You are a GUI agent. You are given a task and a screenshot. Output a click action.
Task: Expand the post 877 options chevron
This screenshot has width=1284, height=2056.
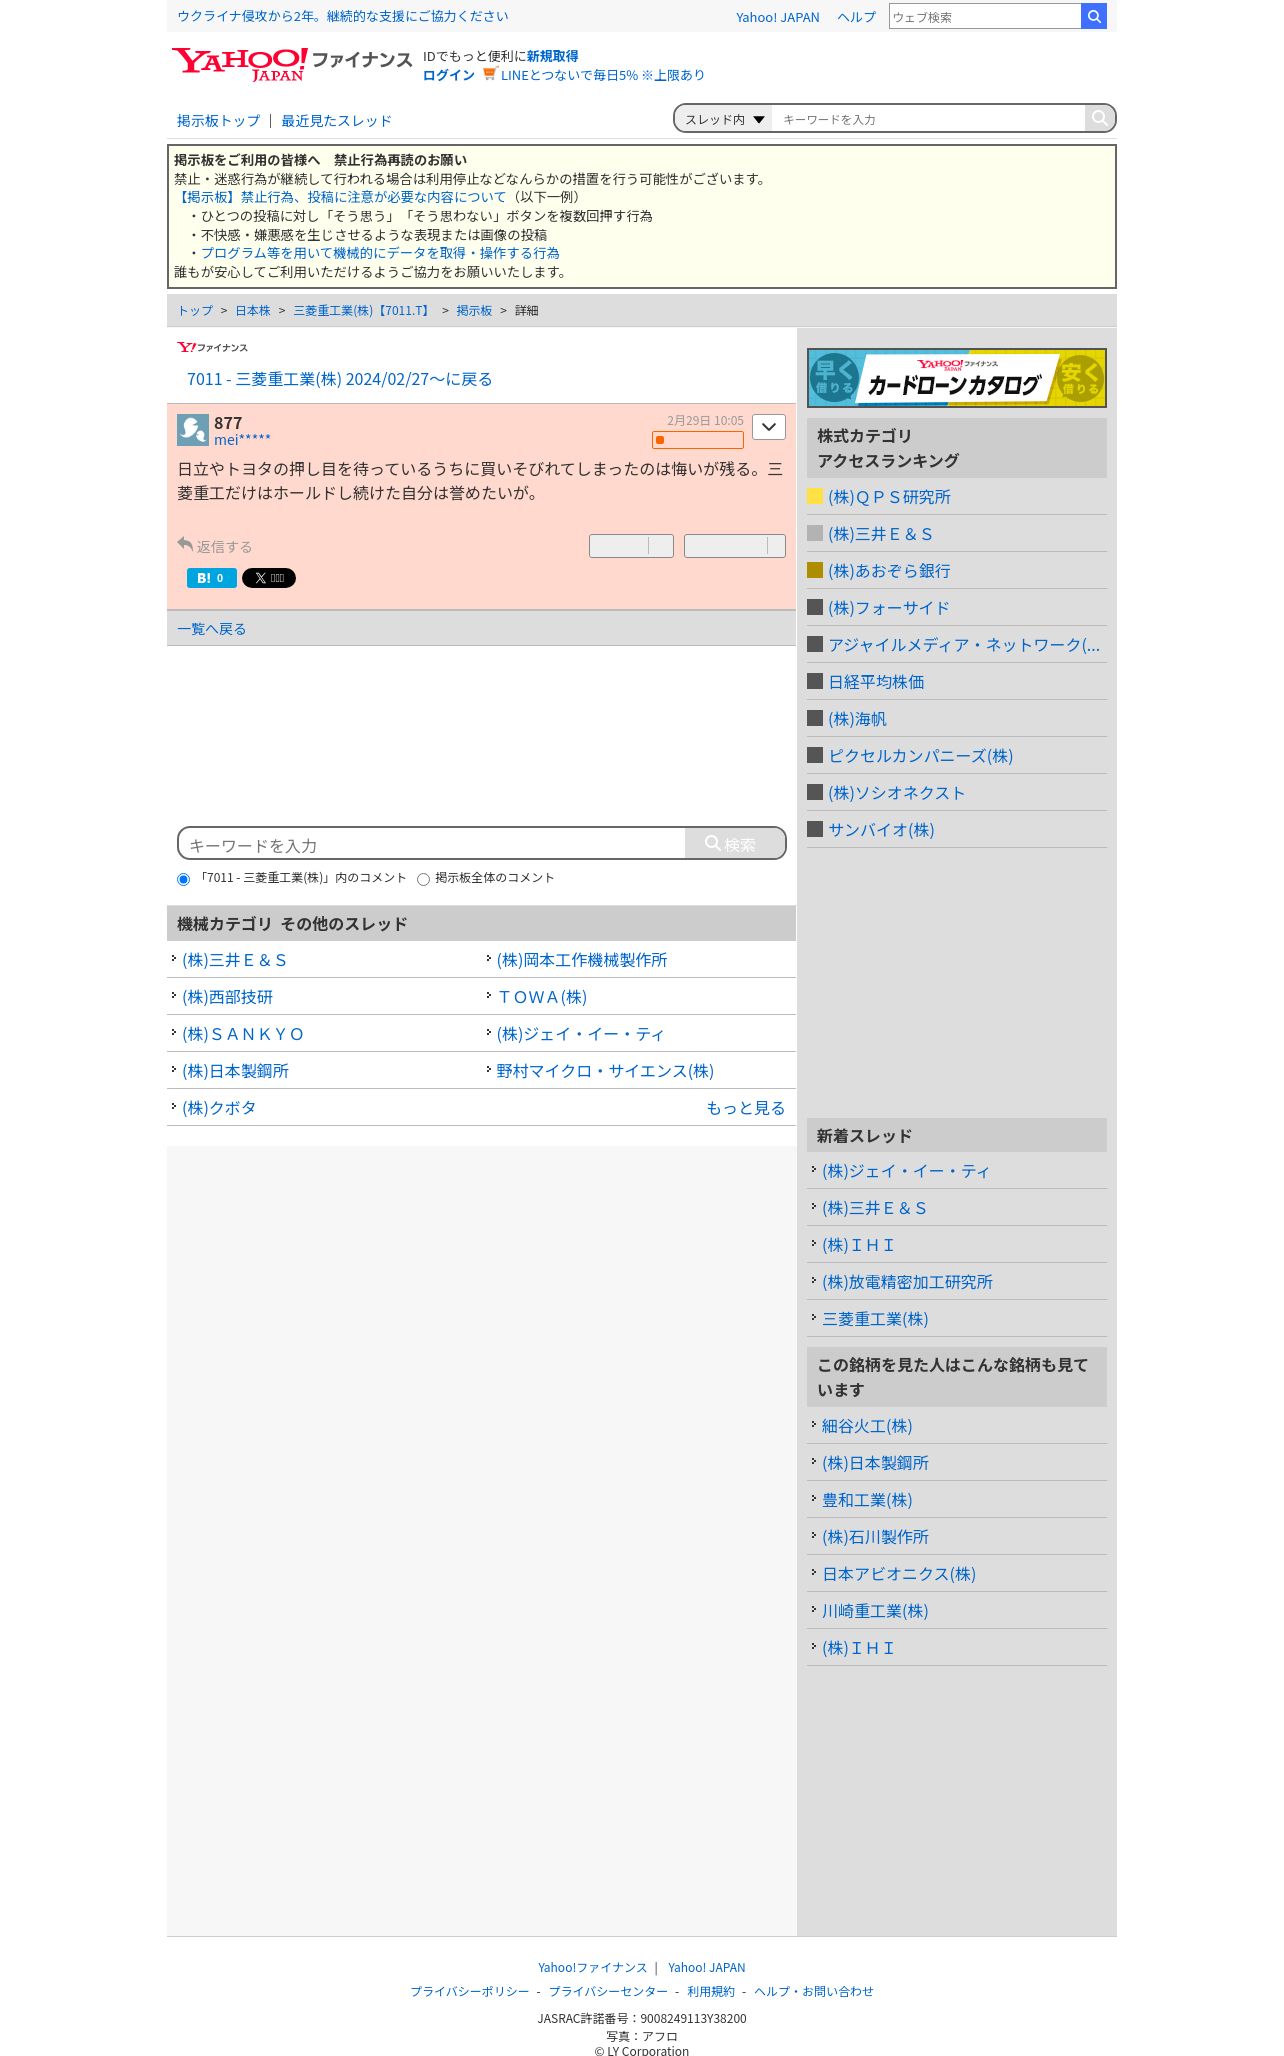coord(769,427)
